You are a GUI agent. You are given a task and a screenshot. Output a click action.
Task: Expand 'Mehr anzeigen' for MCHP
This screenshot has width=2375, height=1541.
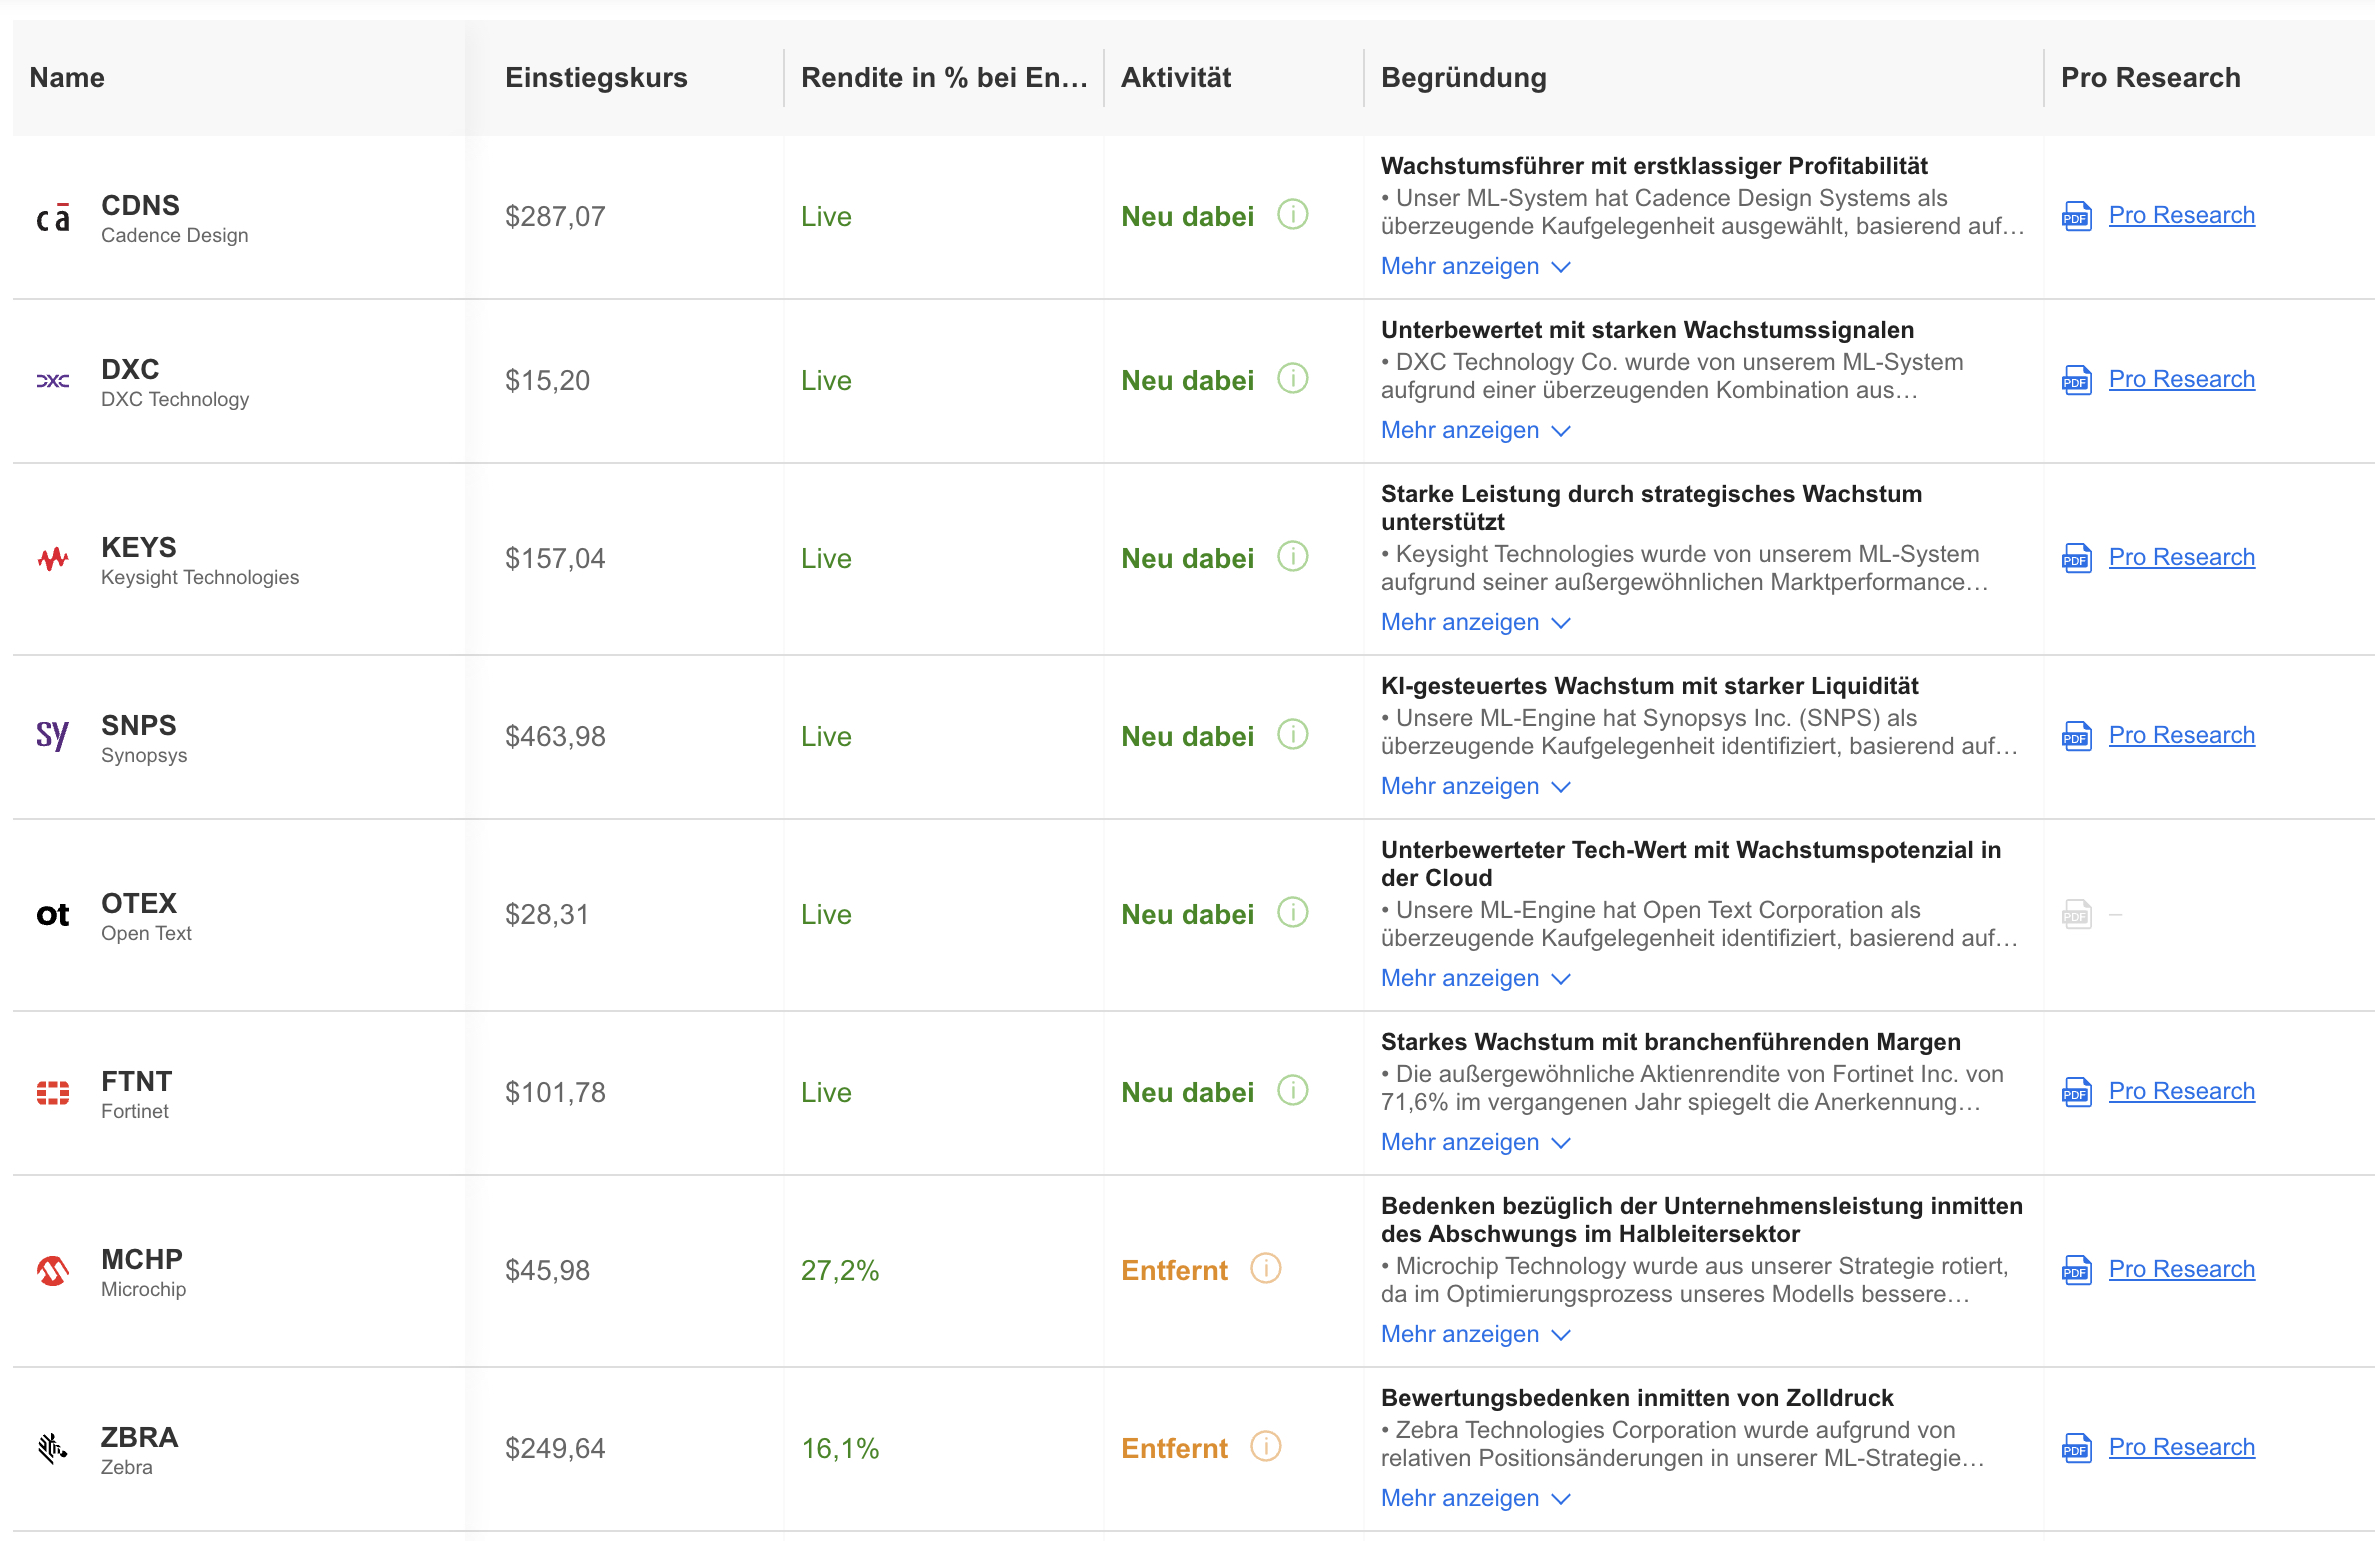[1476, 1334]
